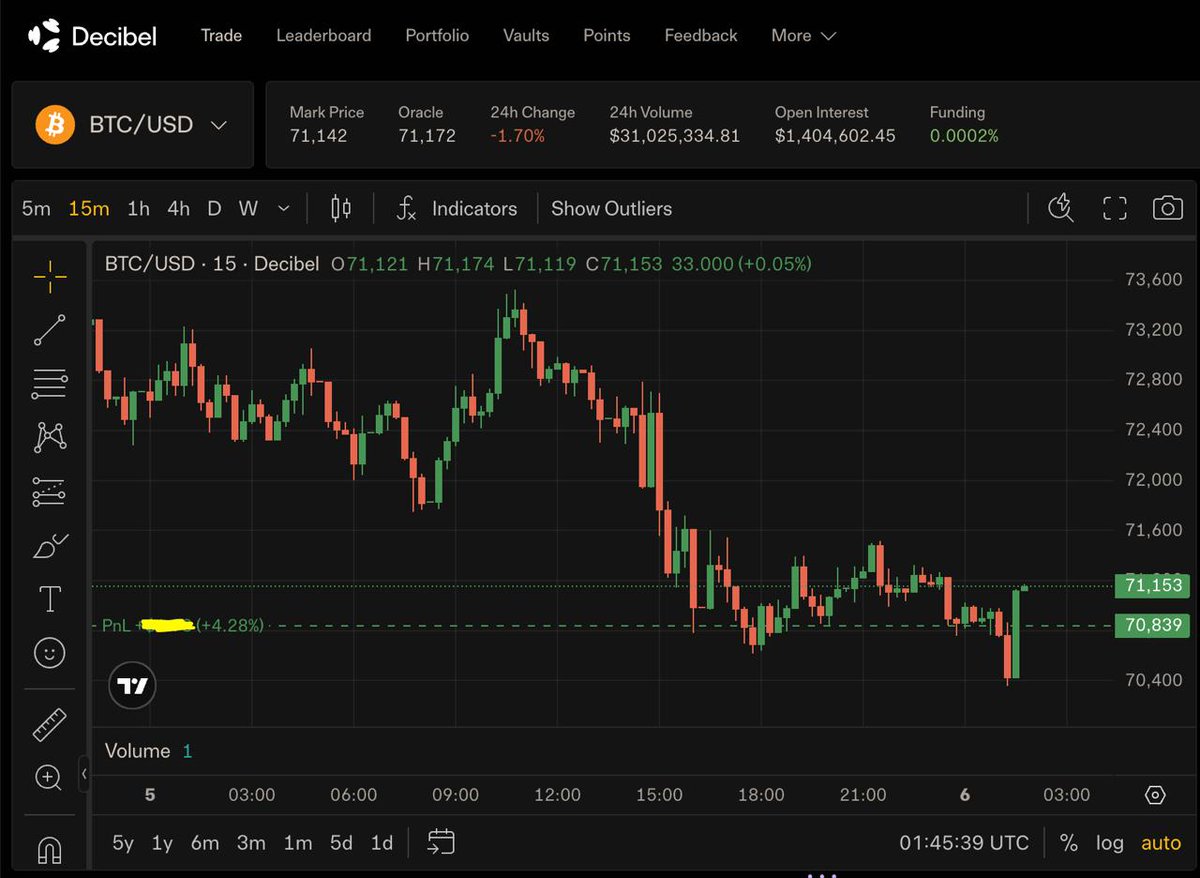1200x878 pixels.
Task: Set chart range to 1m
Action: (298, 843)
